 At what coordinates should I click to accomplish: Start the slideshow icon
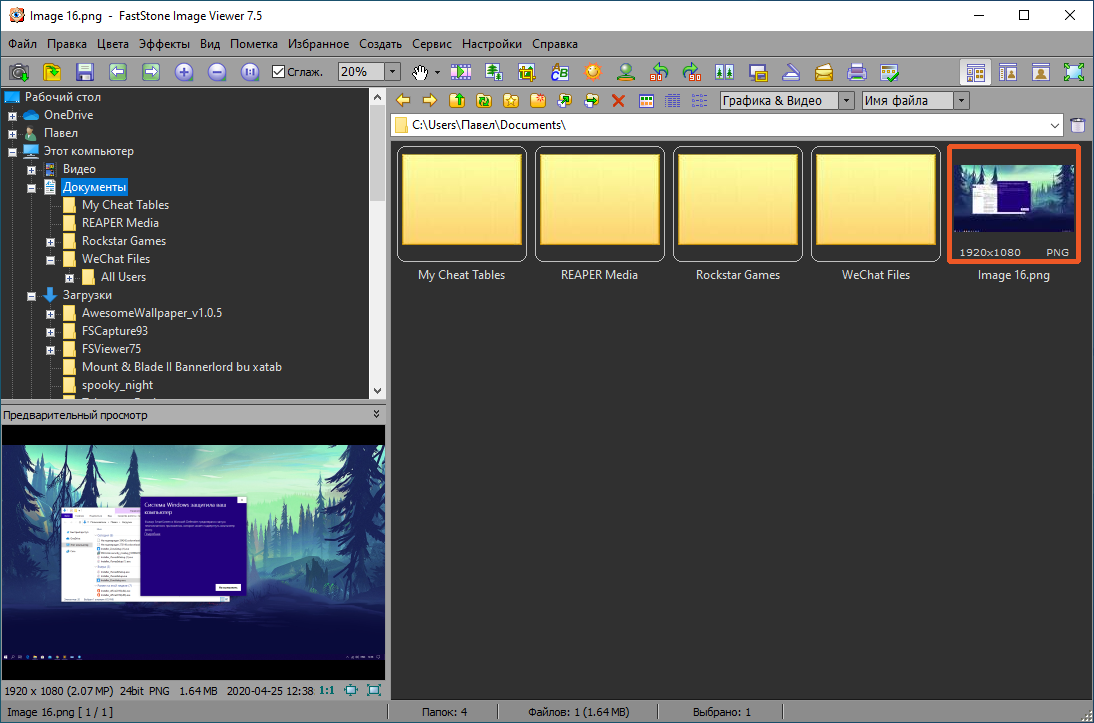460,72
